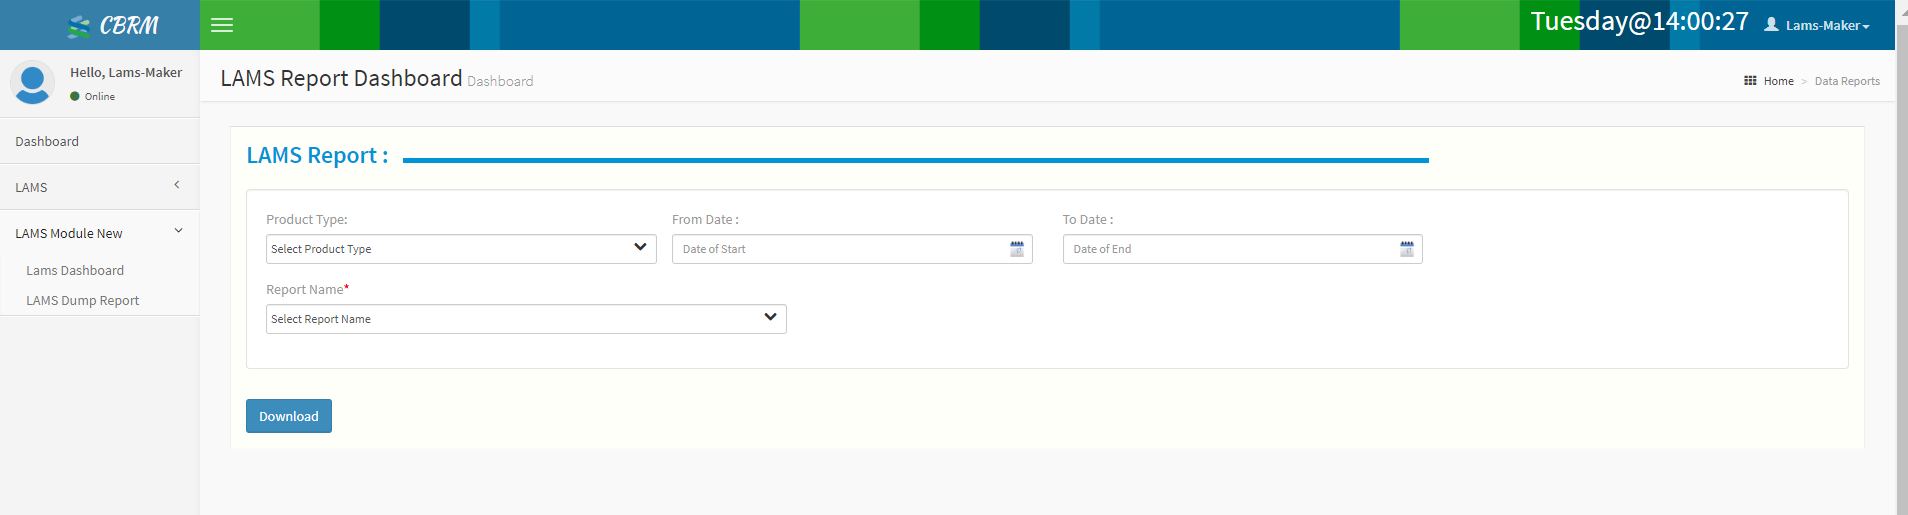1908x515 pixels.
Task: Go to Home breadcrumb link
Action: click(1778, 81)
